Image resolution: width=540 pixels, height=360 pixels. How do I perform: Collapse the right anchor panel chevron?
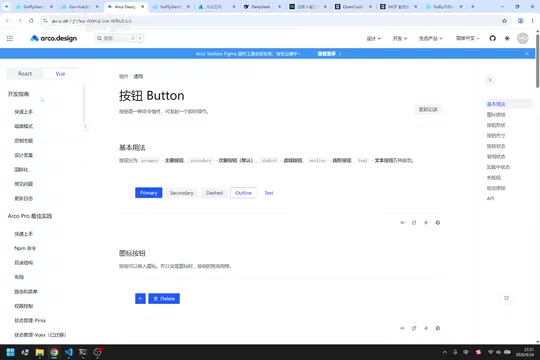click(490, 80)
